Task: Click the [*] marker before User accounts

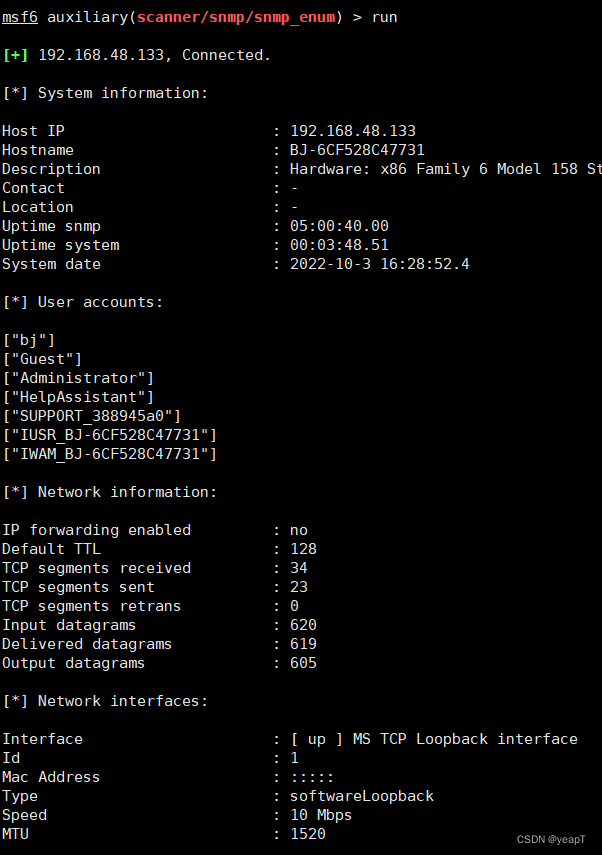Action: pos(15,302)
